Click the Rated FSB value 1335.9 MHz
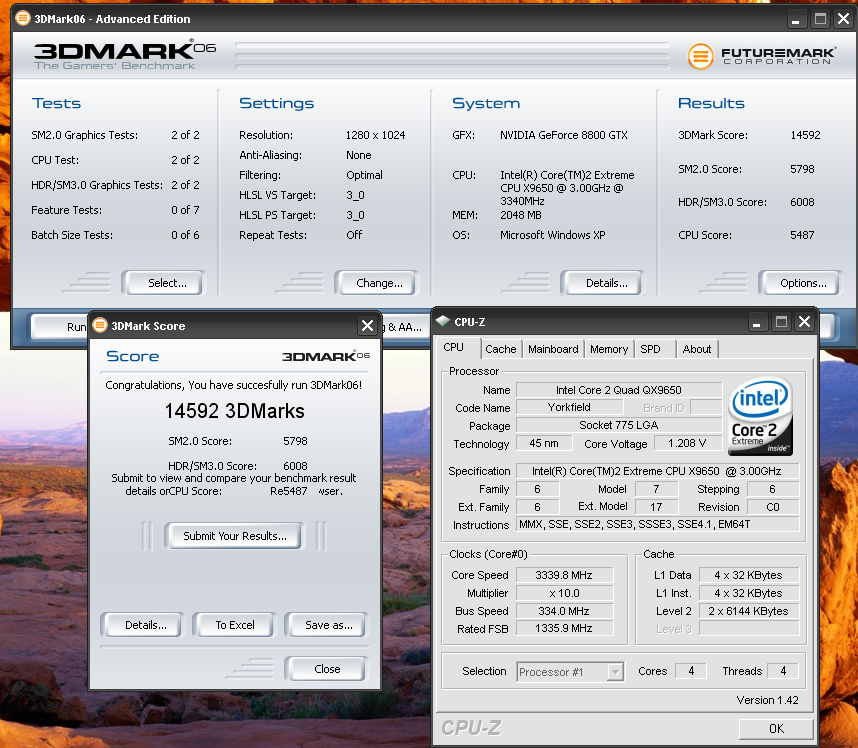The height and width of the screenshot is (748, 858). [x=564, y=628]
